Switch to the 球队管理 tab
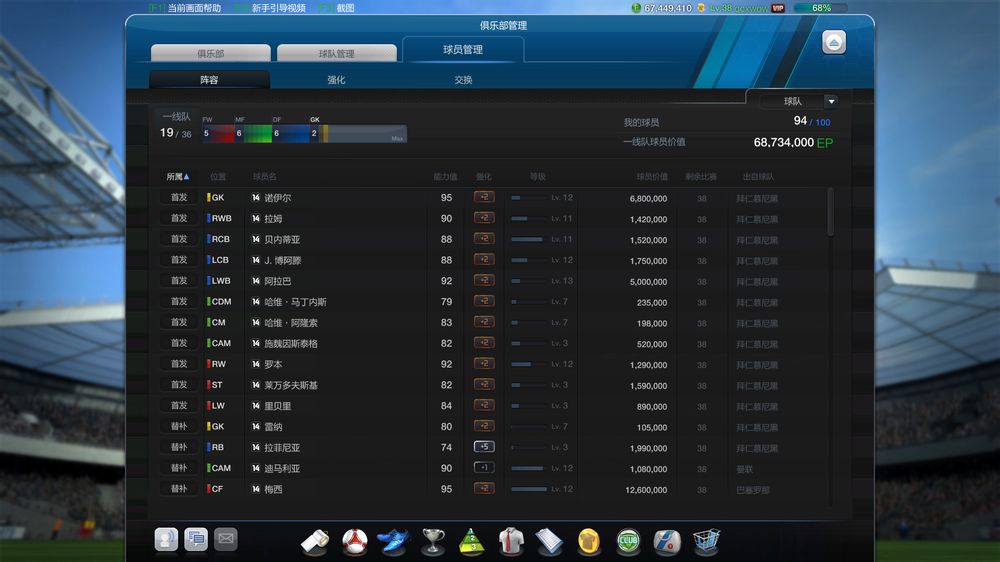The width and height of the screenshot is (1000, 562). coord(337,53)
